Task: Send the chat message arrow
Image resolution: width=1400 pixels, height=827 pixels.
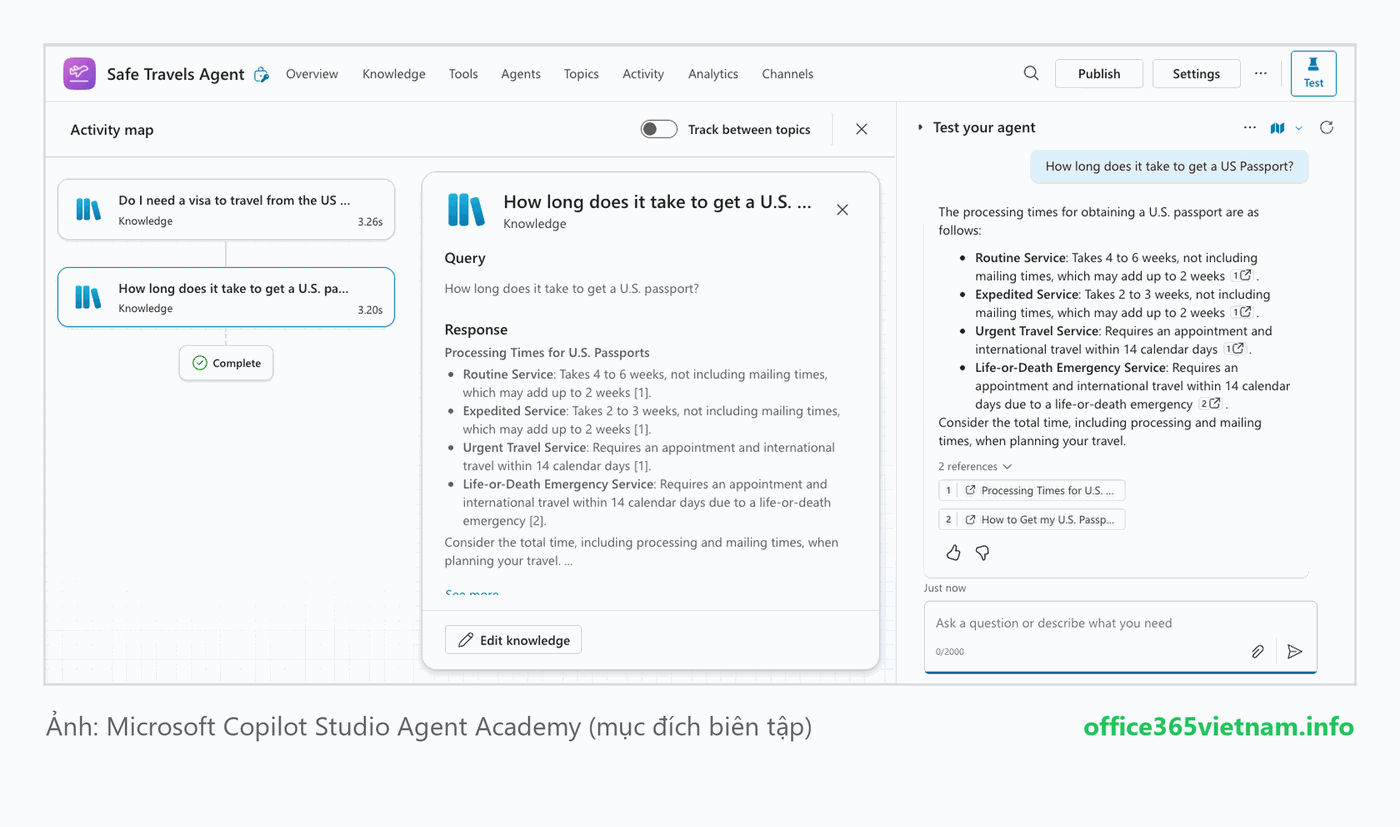Action: tap(1294, 652)
